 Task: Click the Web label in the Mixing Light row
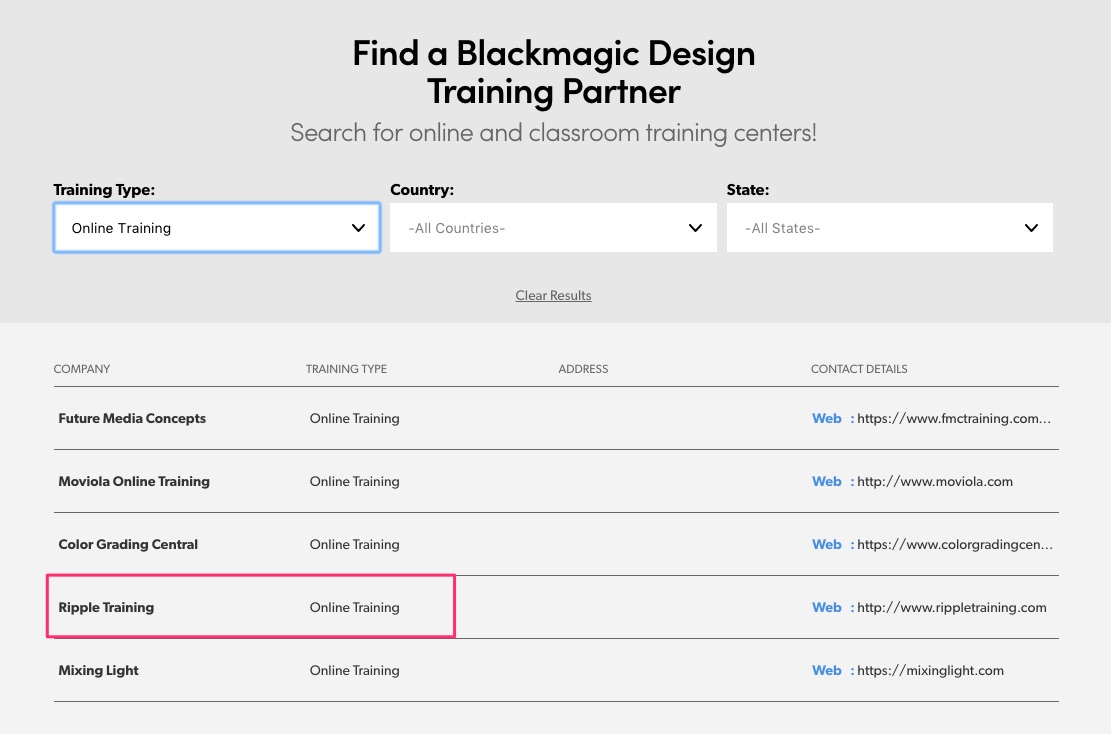[827, 671]
